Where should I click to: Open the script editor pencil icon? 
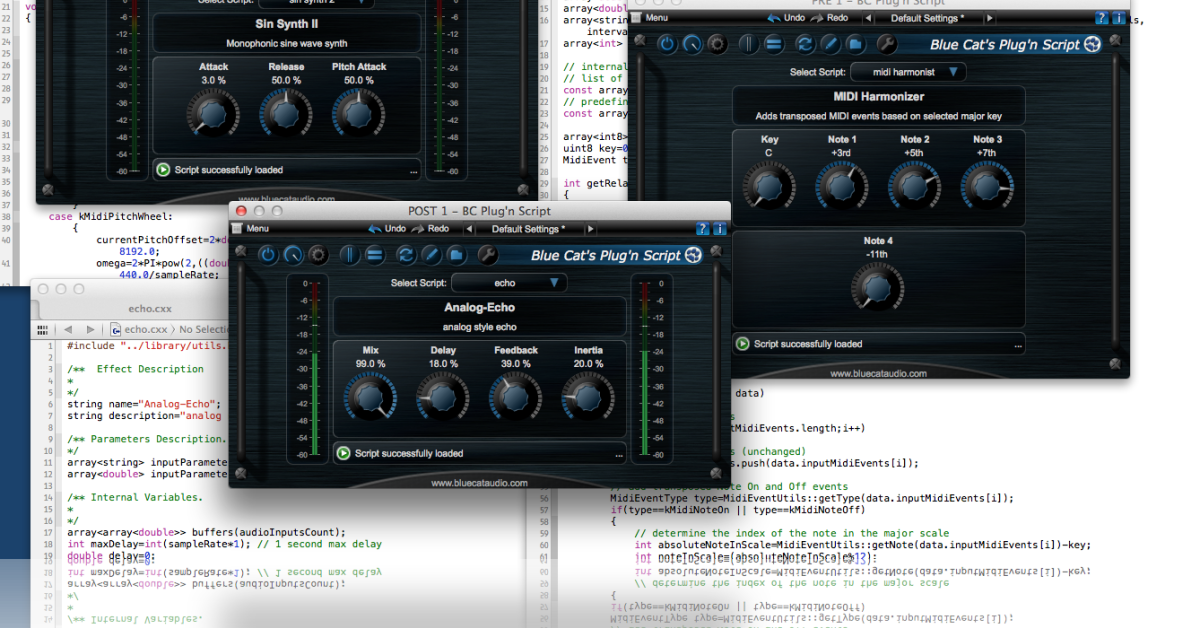pos(430,255)
